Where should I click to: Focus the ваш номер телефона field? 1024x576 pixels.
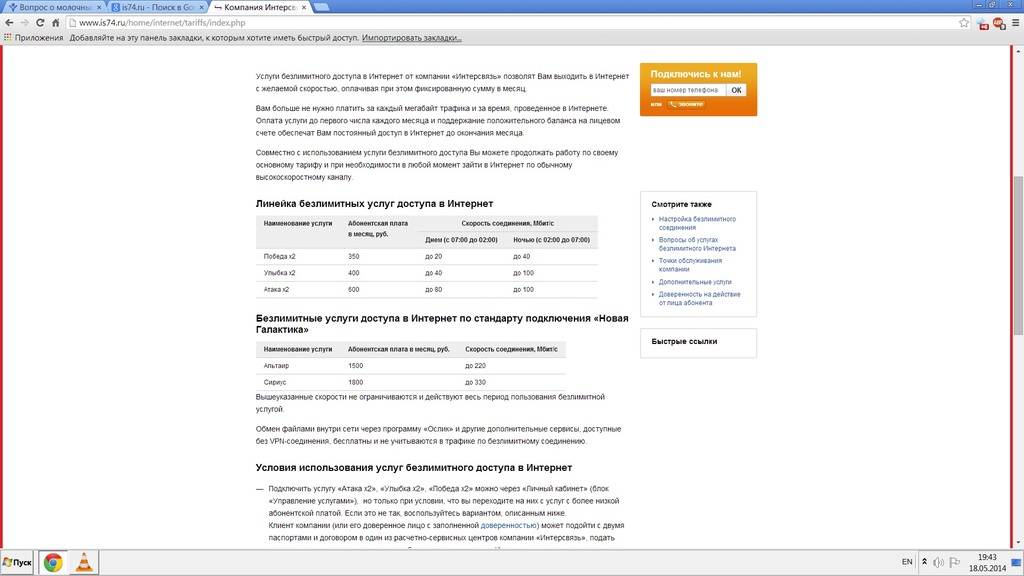point(687,90)
